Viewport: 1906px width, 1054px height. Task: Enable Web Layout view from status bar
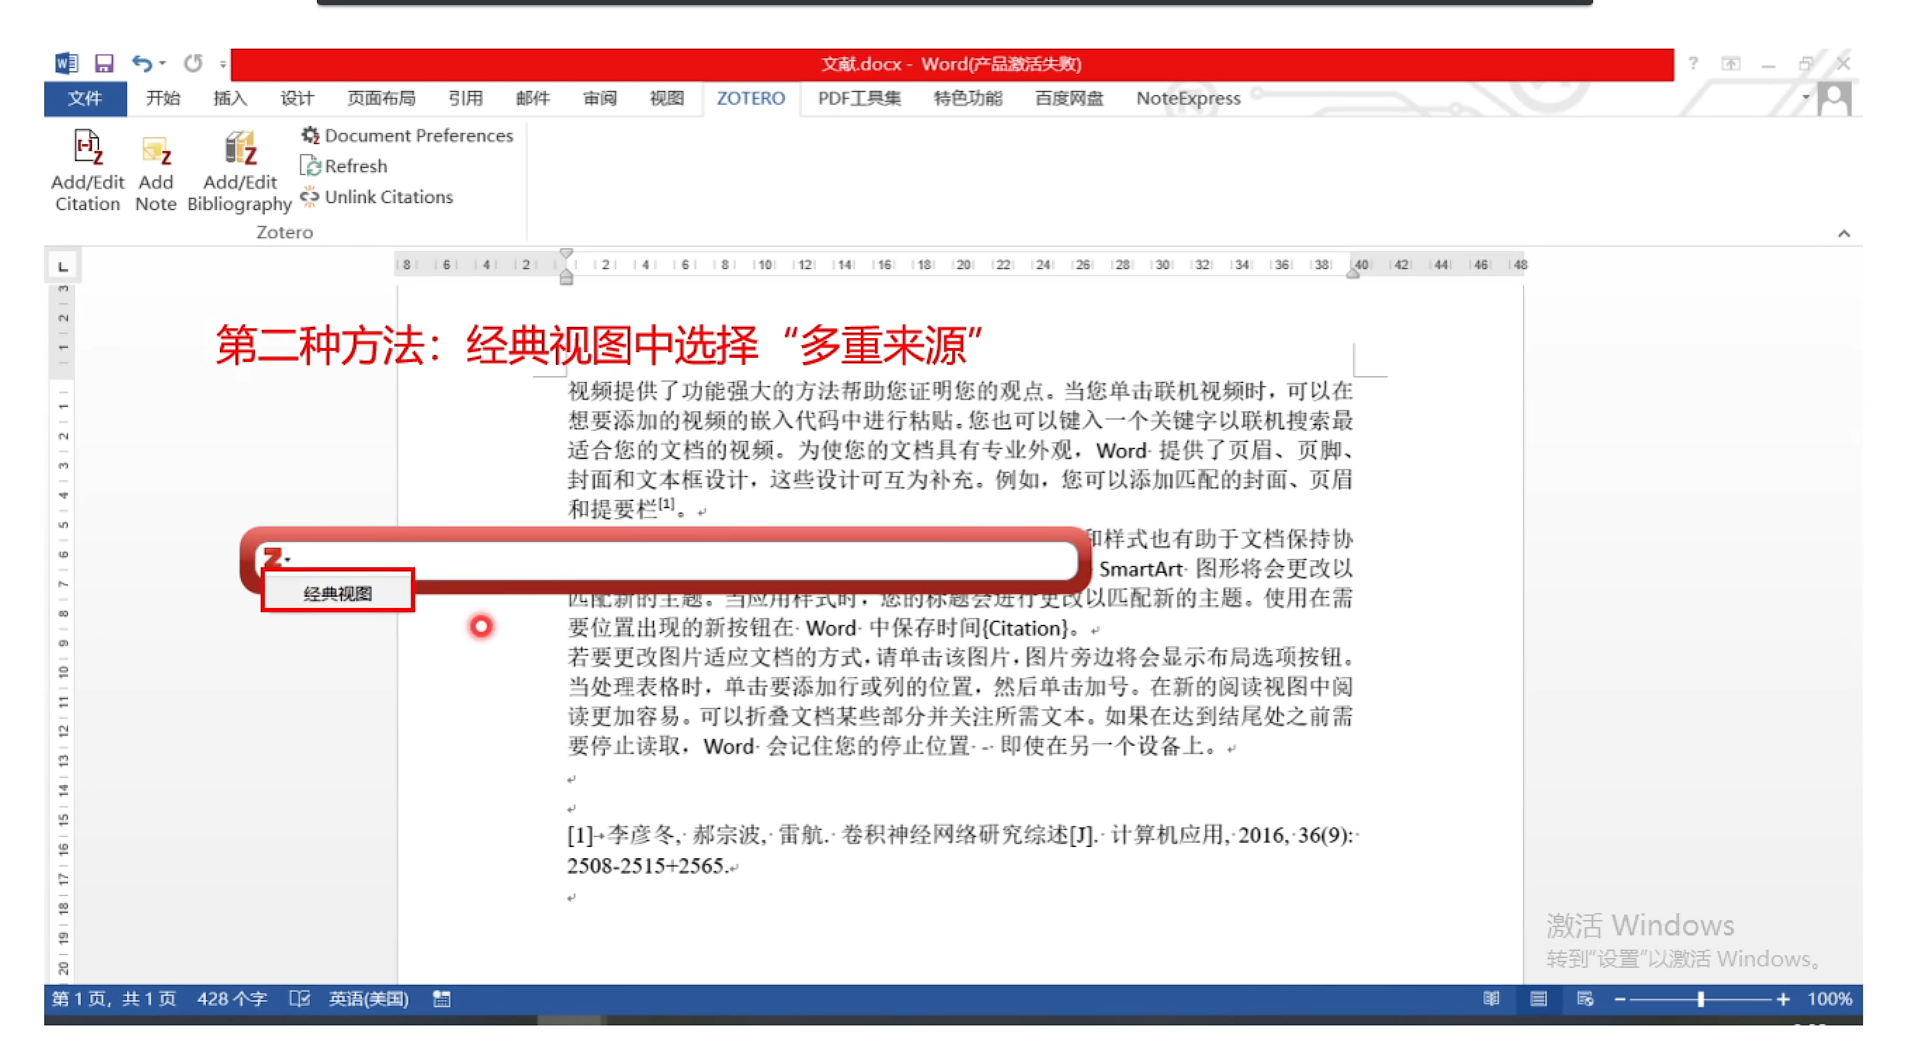click(x=1585, y=998)
